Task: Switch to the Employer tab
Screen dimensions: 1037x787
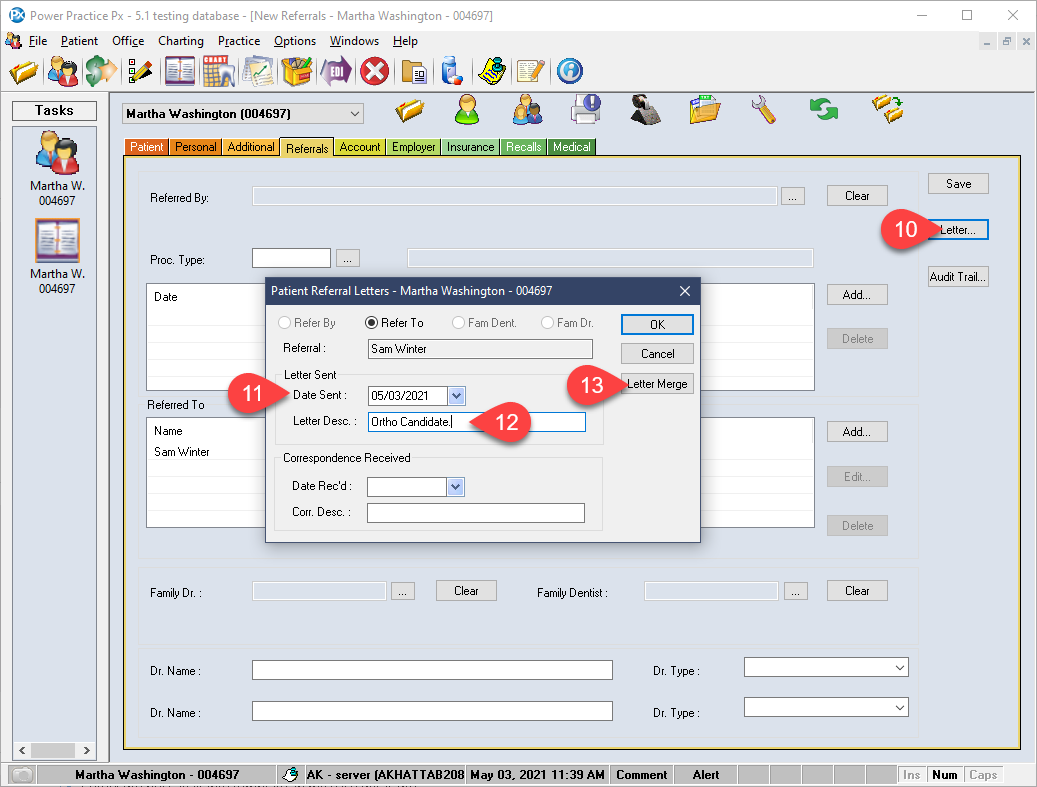Action: point(413,147)
